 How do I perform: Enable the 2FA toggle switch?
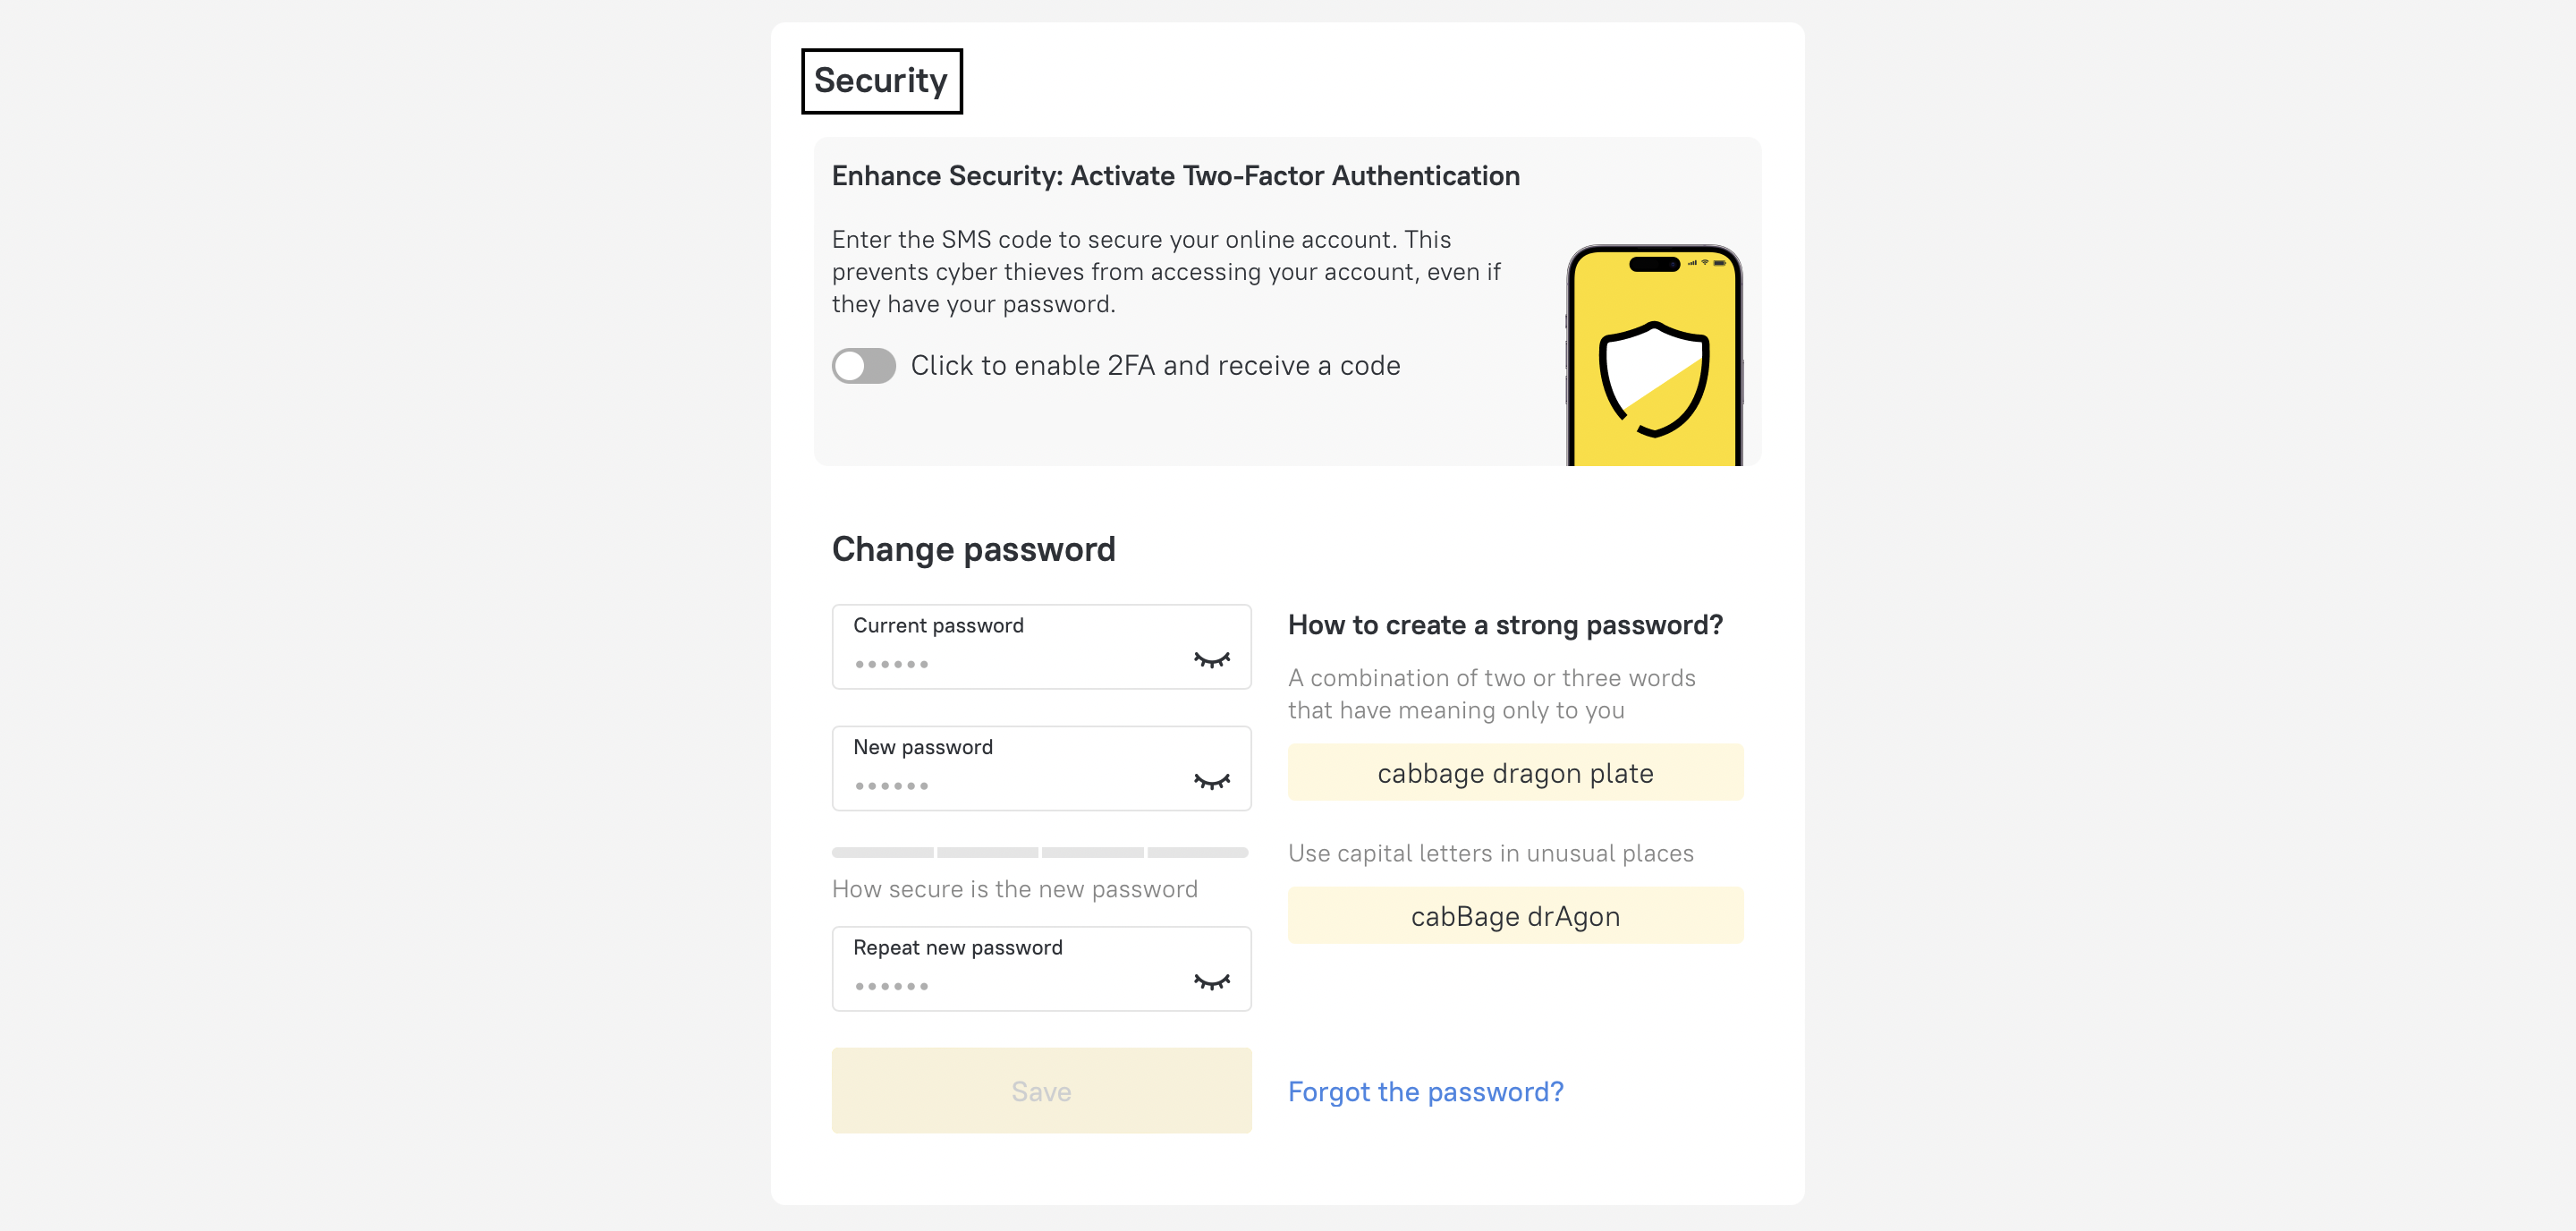[862, 366]
